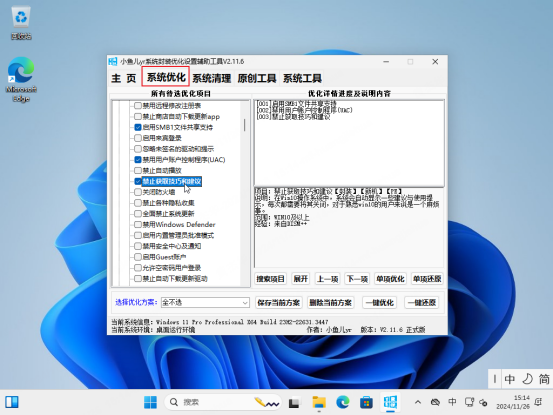Check 启用内置管理员批准模式 option
This screenshot has height=415, width=553.
point(138,235)
